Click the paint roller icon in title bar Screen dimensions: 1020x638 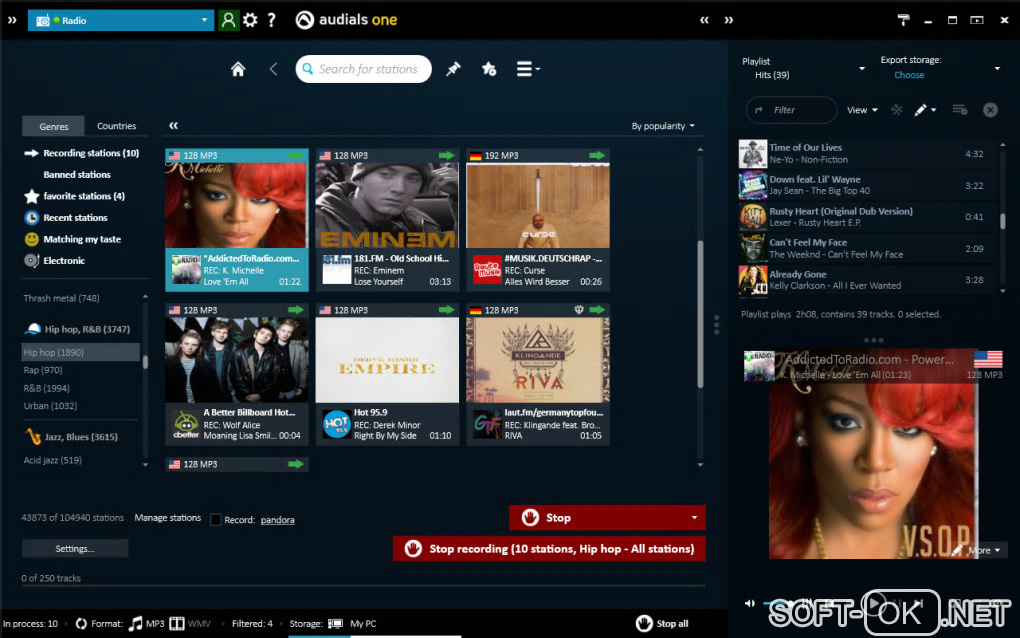point(904,20)
